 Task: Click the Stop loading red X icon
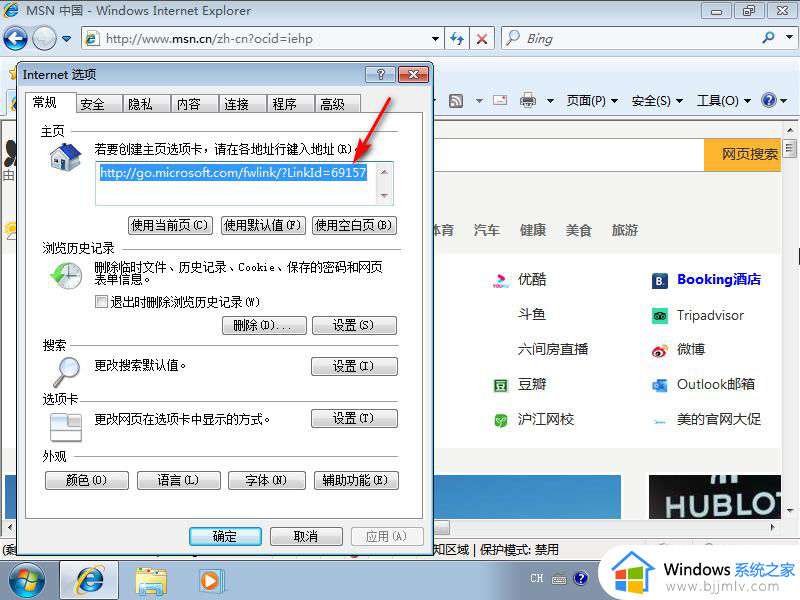click(482, 39)
